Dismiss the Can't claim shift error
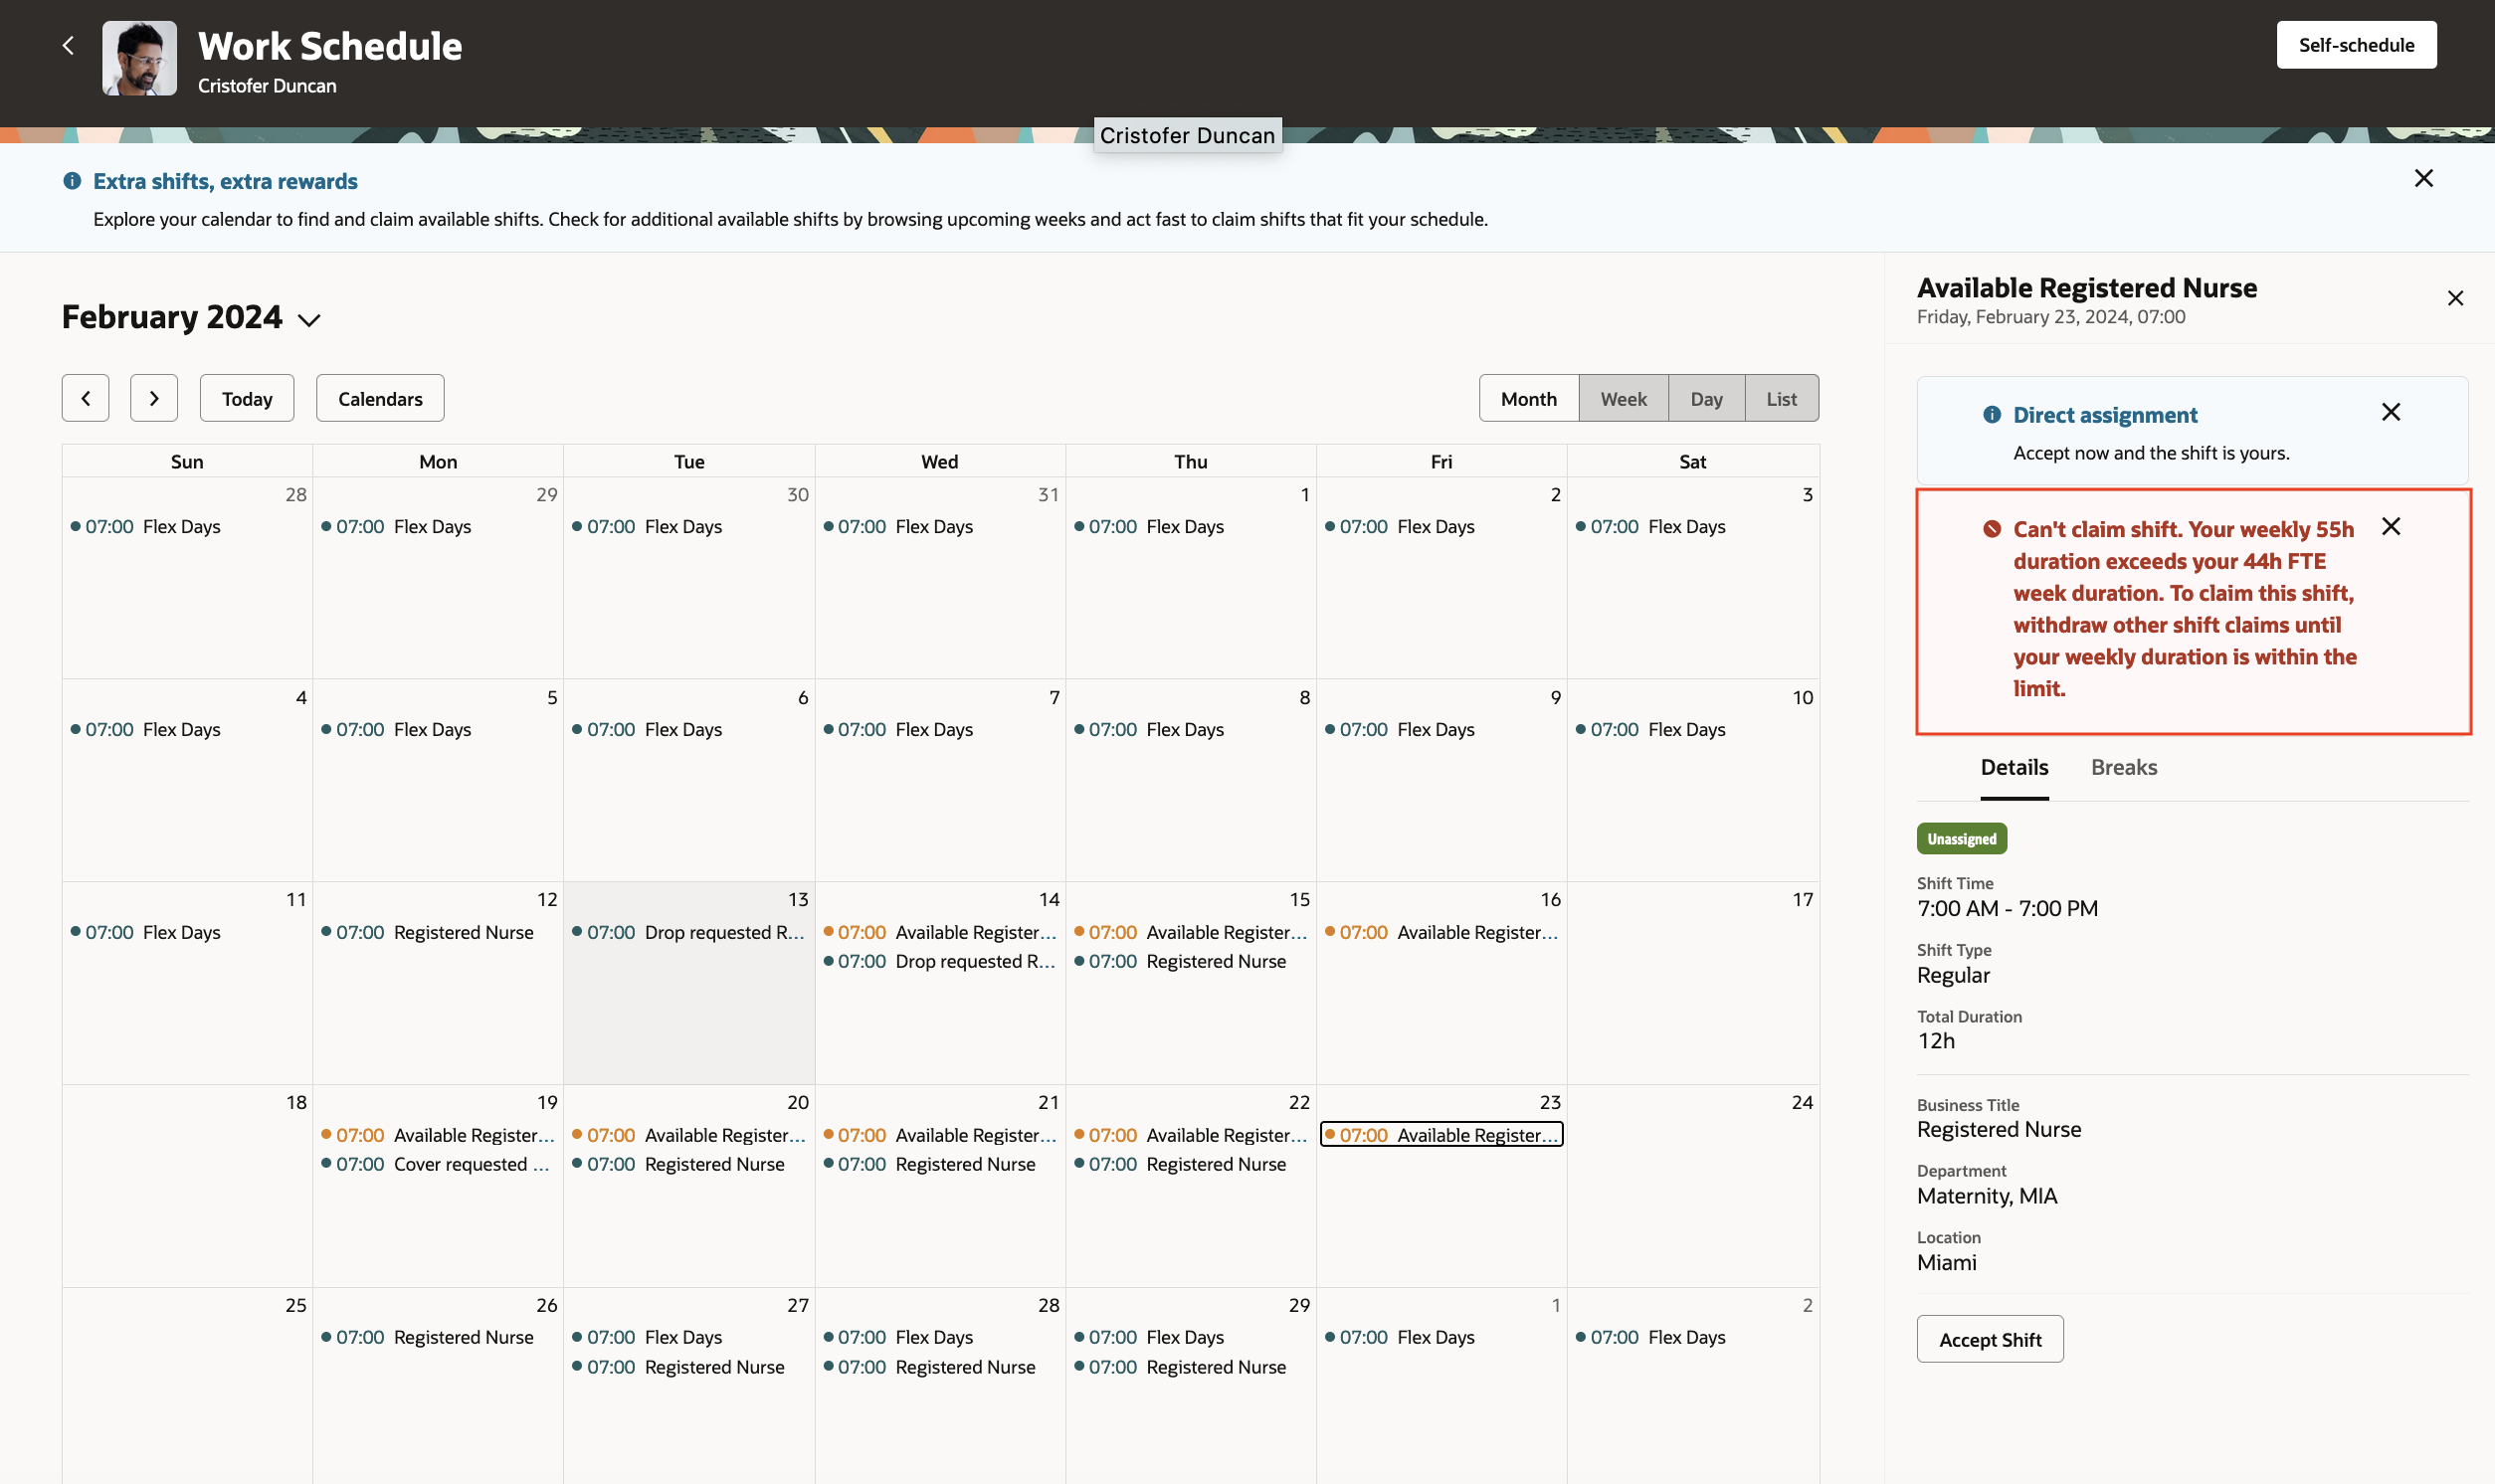This screenshot has width=2495, height=1484. coord(2390,526)
